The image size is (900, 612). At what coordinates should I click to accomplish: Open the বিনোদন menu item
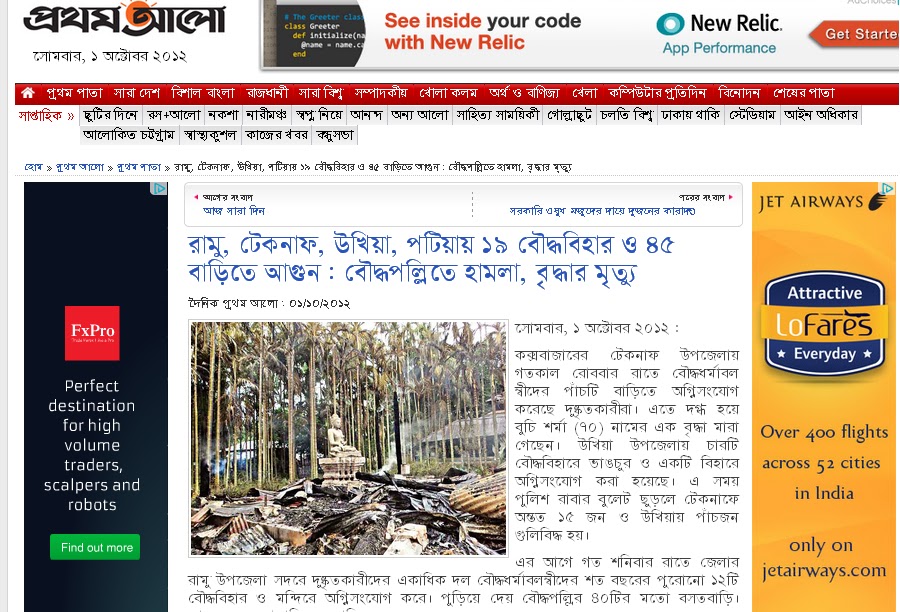[739, 92]
